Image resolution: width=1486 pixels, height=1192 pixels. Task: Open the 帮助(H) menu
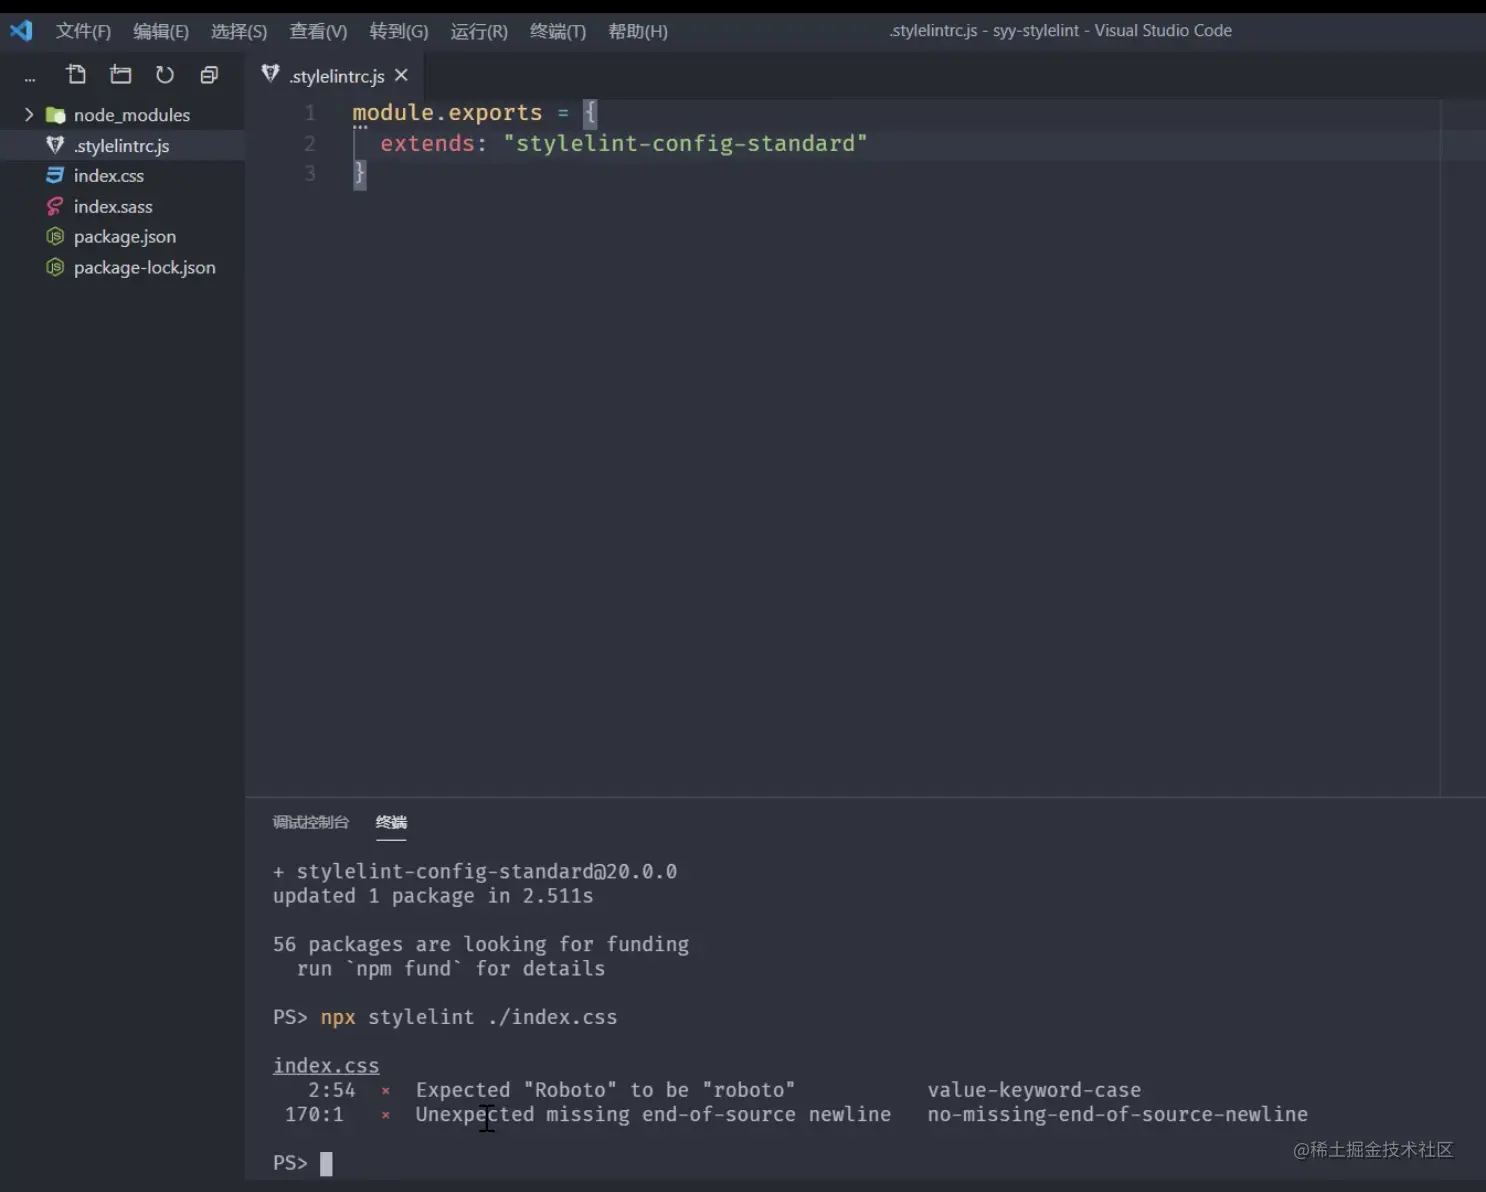coord(638,31)
